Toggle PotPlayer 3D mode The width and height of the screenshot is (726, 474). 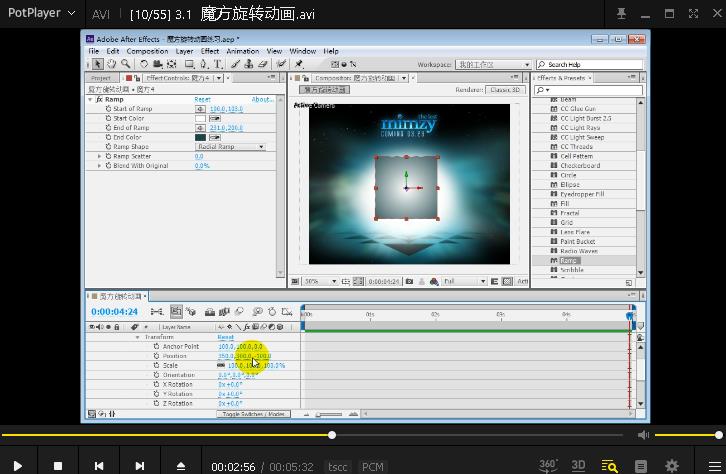pos(578,465)
